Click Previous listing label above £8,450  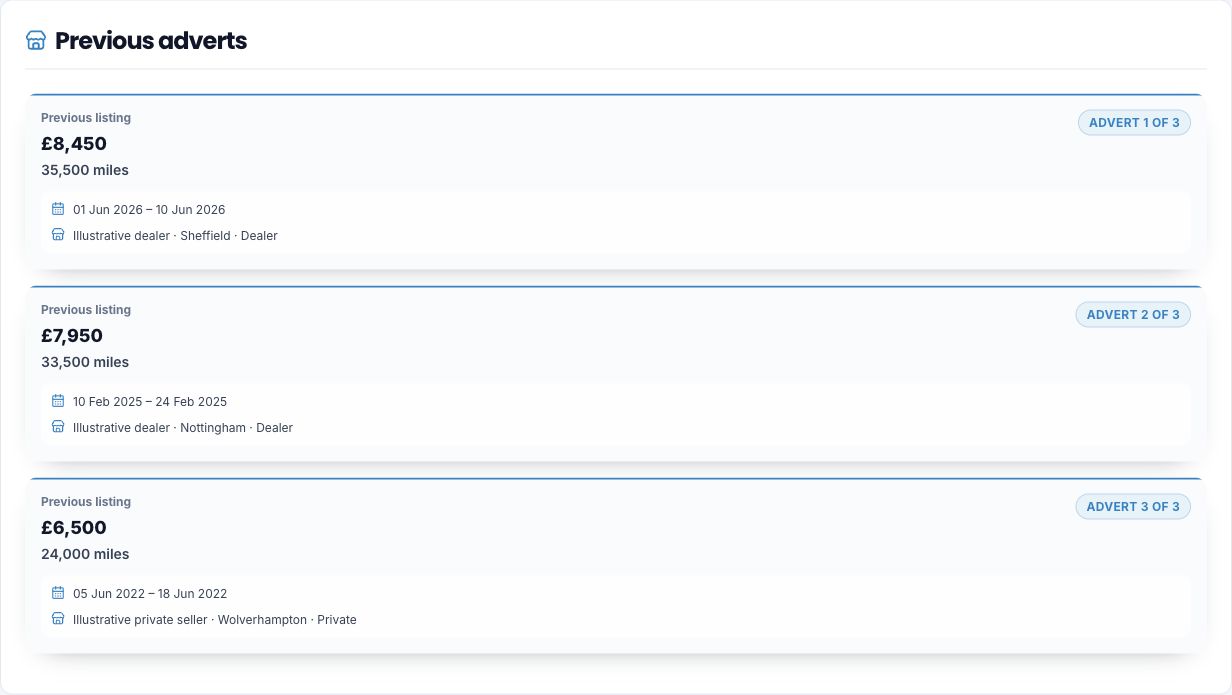pos(86,118)
